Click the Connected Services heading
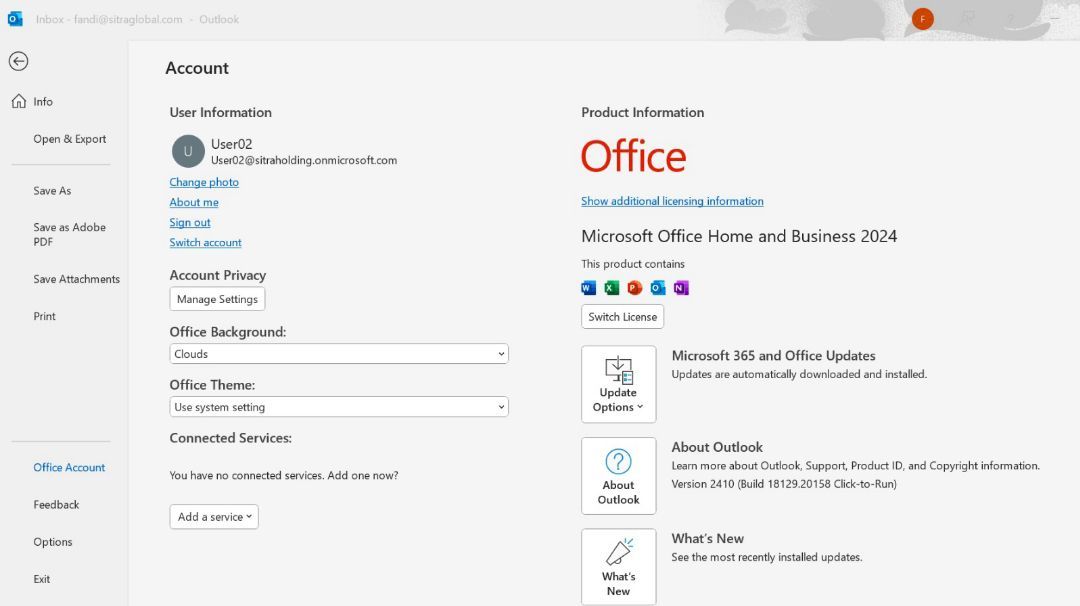This screenshot has width=1080, height=606. tap(231, 438)
